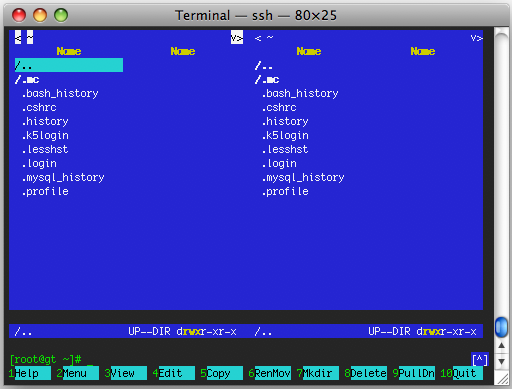Click the scrollbar down arrow
Screen dimensions: 512x389
point(501,361)
